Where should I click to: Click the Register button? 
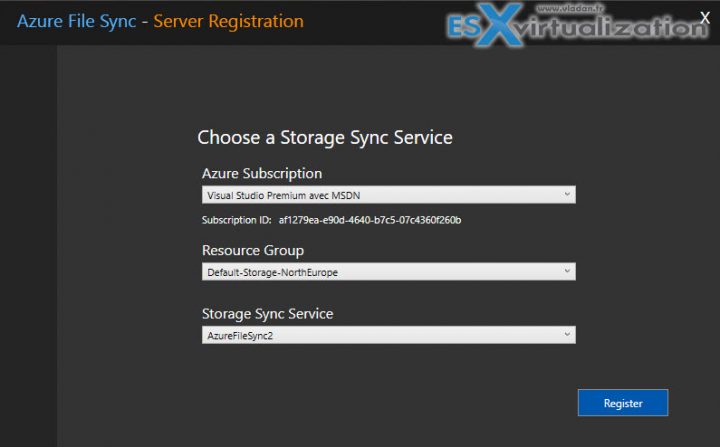tap(622, 403)
